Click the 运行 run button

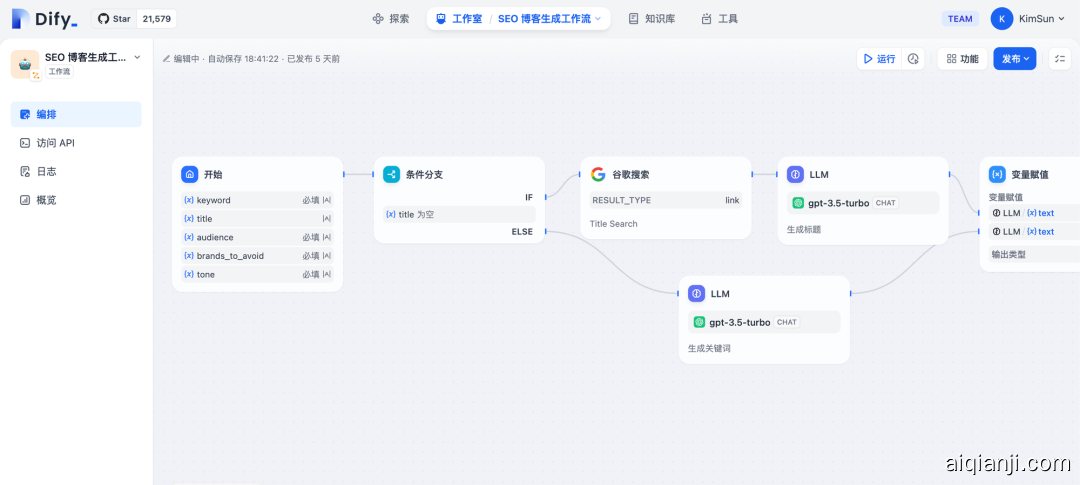(x=879, y=59)
